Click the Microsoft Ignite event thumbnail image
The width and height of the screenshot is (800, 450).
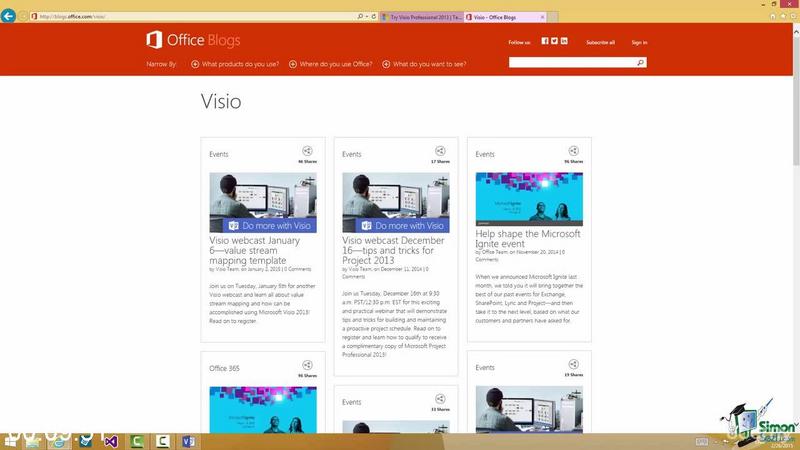coord(529,199)
